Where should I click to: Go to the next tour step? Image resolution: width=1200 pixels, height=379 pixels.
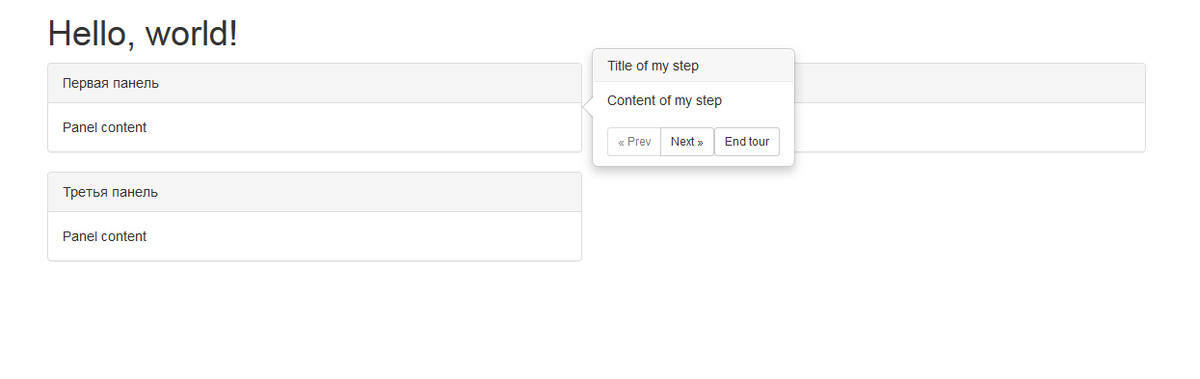(x=687, y=142)
